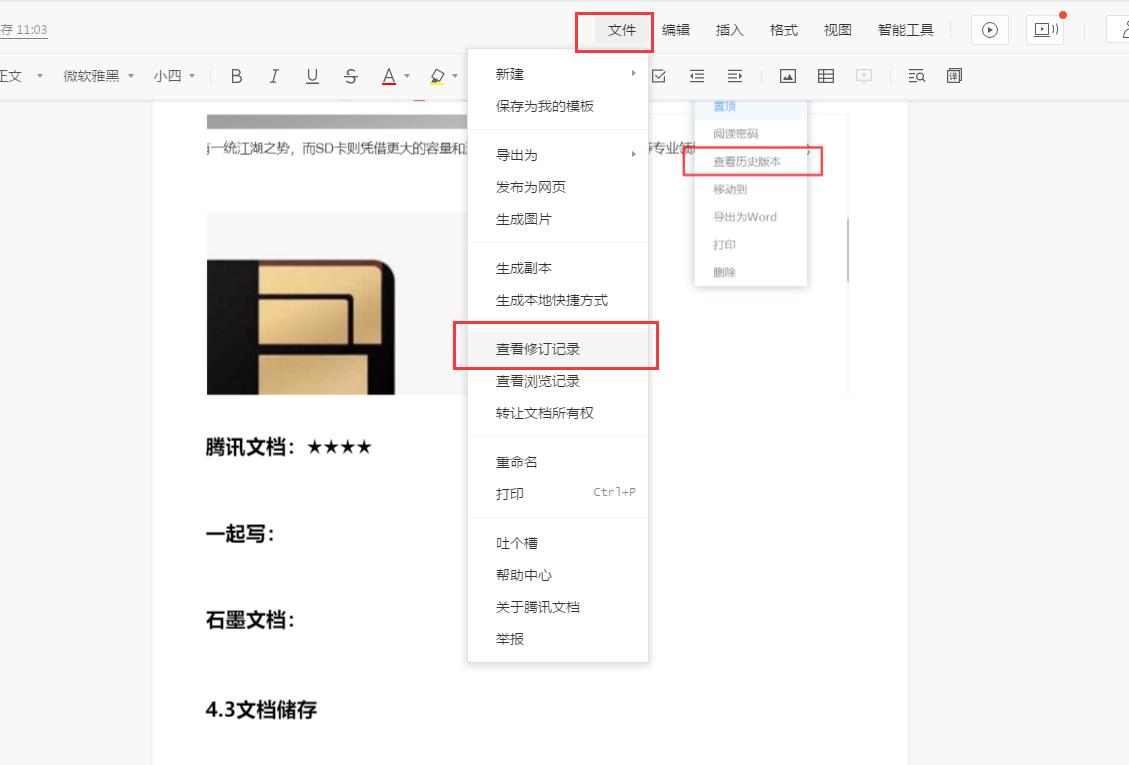Toggle strikethrough formatting
The image size is (1129, 765).
(x=351, y=75)
